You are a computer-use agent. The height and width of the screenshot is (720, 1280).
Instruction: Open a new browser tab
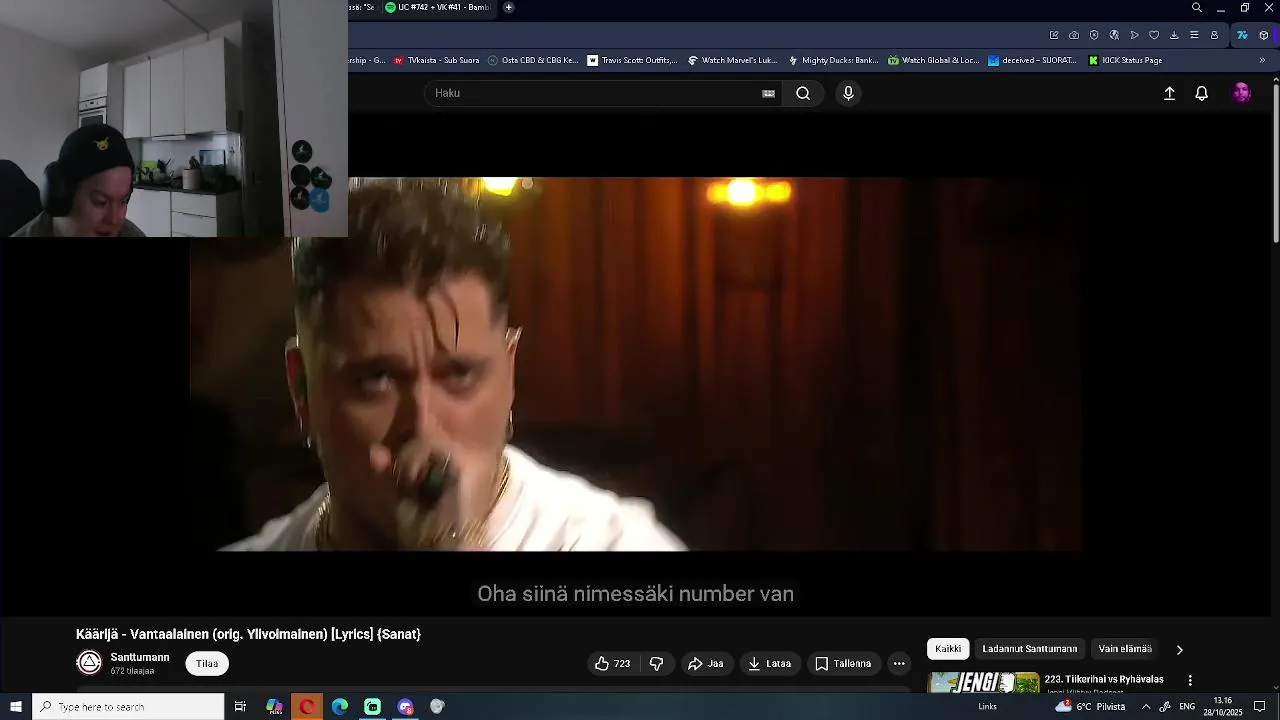(508, 7)
